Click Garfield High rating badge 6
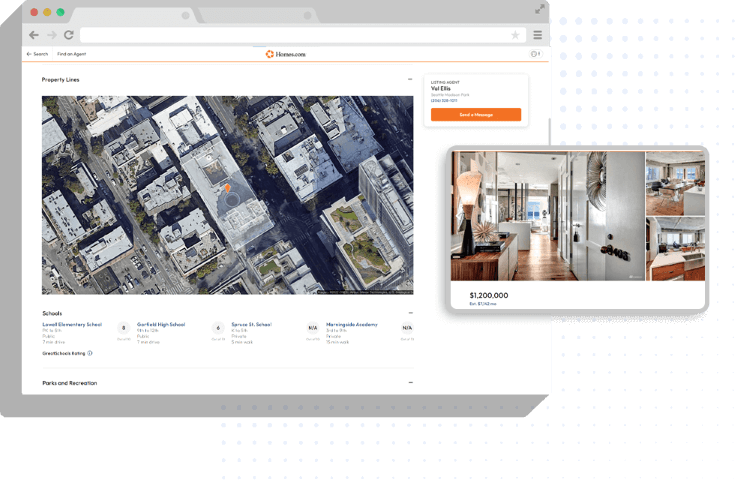735x480 pixels. [218, 328]
